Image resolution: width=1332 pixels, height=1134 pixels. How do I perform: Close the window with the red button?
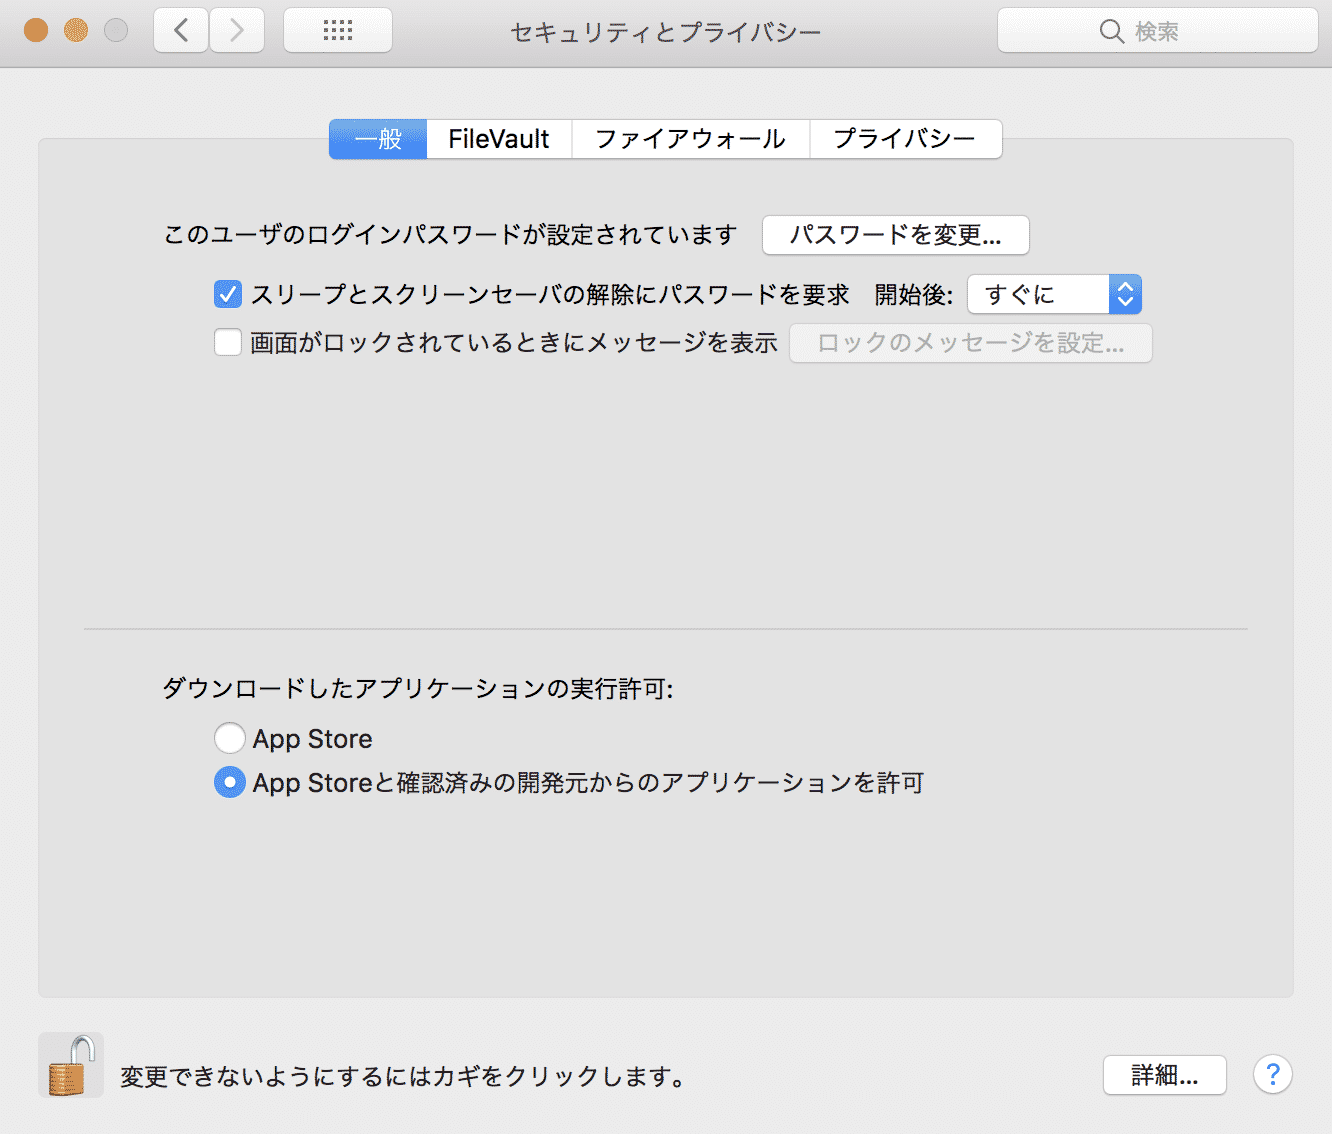tap(36, 30)
